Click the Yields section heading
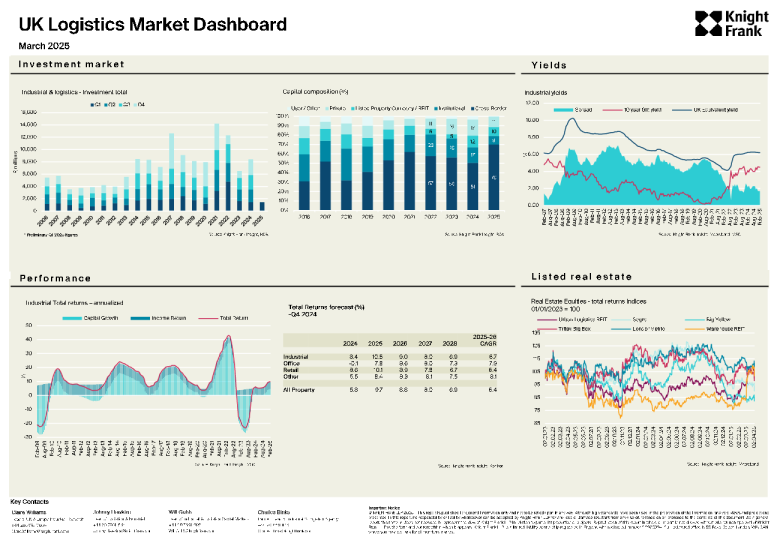Screen dimensions: 780x540 click(x=546, y=66)
